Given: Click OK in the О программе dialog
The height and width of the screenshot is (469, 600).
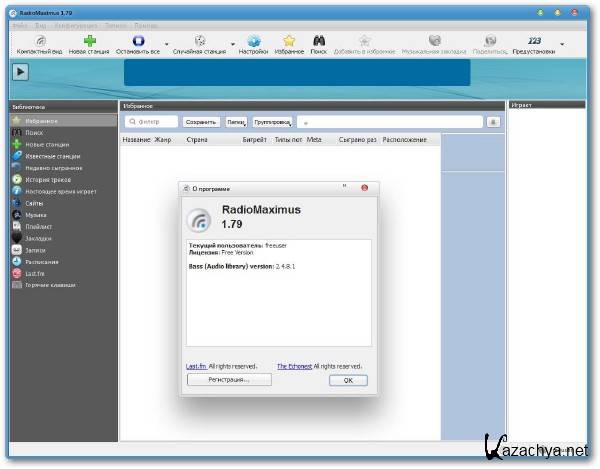Looking at the screenshot, I should coord(347,380).
